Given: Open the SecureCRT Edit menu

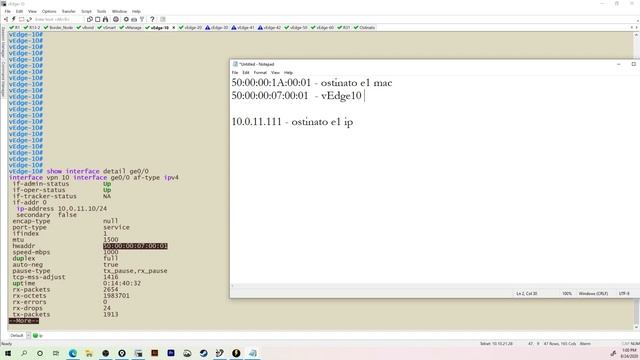Looking at the screenshot, I should (x=19, y=11).
